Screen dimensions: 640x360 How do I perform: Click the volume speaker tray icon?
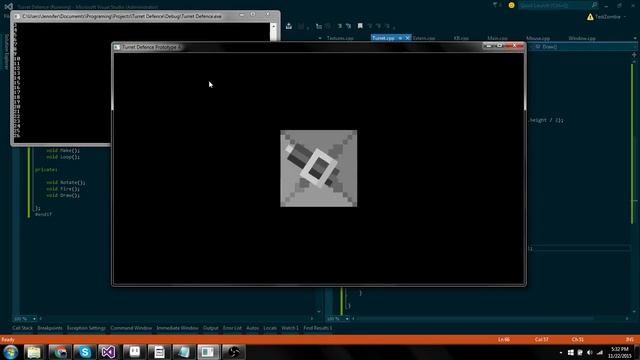click(x=590, y=352)
